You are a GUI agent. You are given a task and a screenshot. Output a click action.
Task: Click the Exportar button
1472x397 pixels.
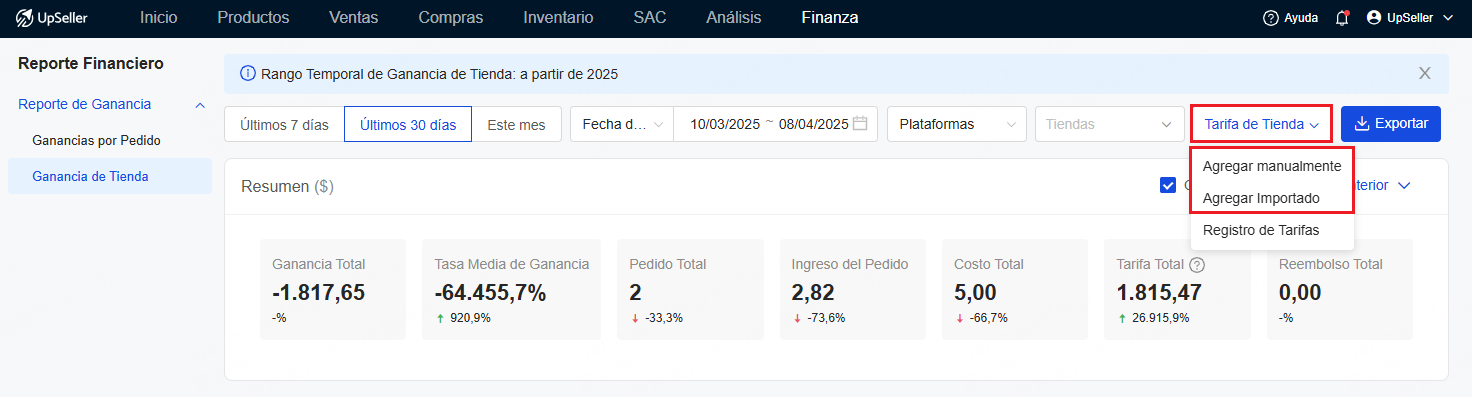1391,124
